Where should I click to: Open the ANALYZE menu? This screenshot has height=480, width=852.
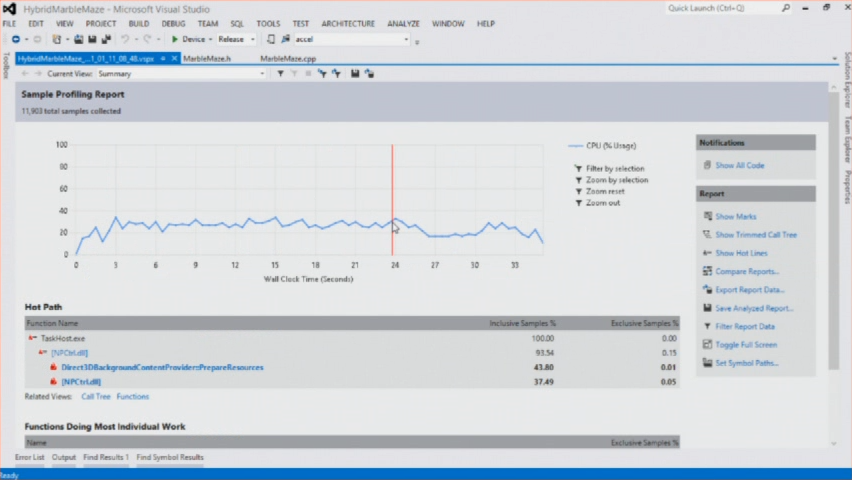pos(403,23)
